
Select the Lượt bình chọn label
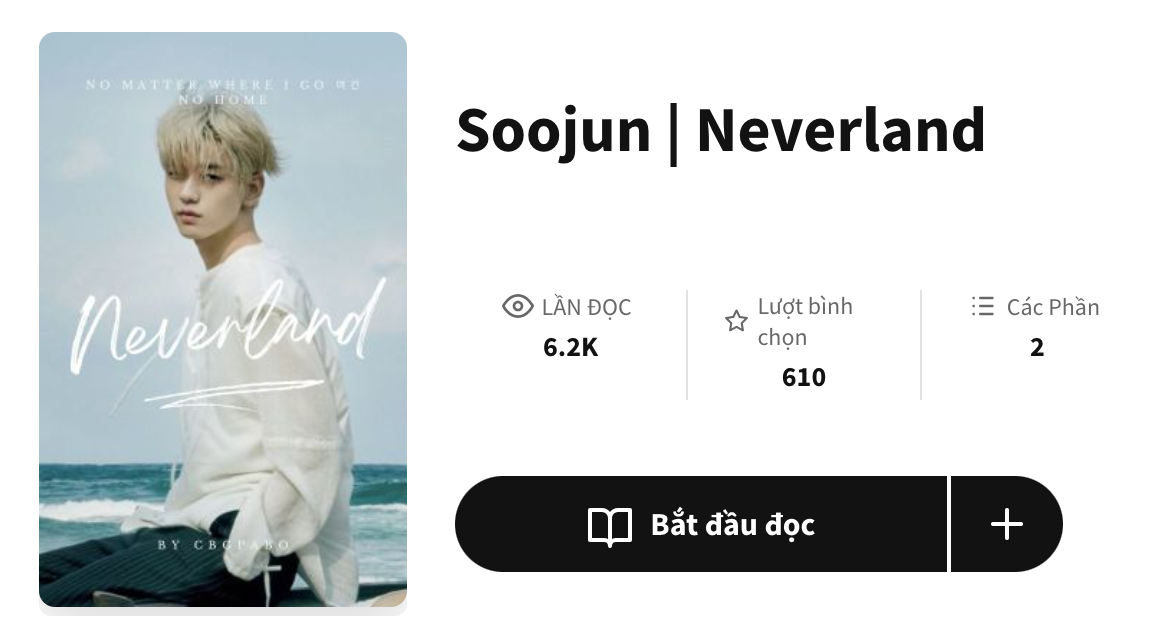point(805,322)
